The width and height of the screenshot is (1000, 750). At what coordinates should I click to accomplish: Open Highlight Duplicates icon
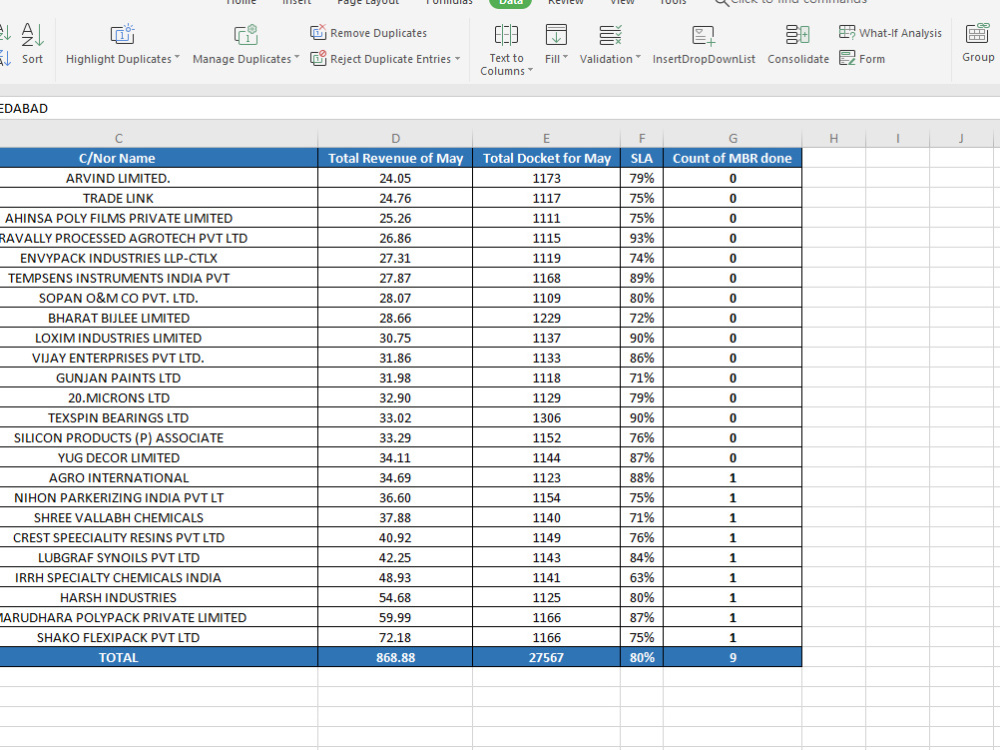click(122, 34)
